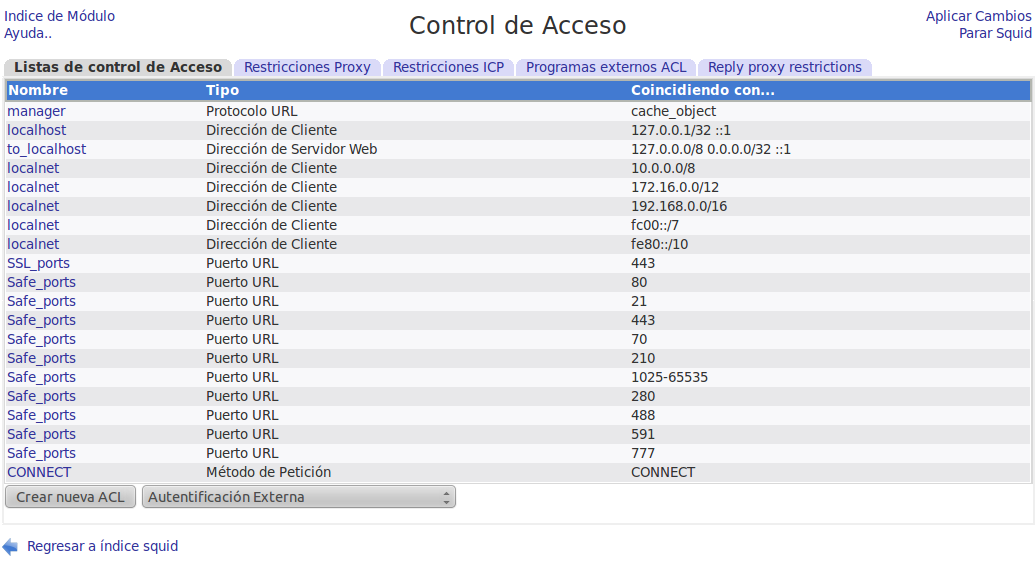1036x564 pixels.
Task: Select Listas de control de Acceso tab
Action: (118, 68)
